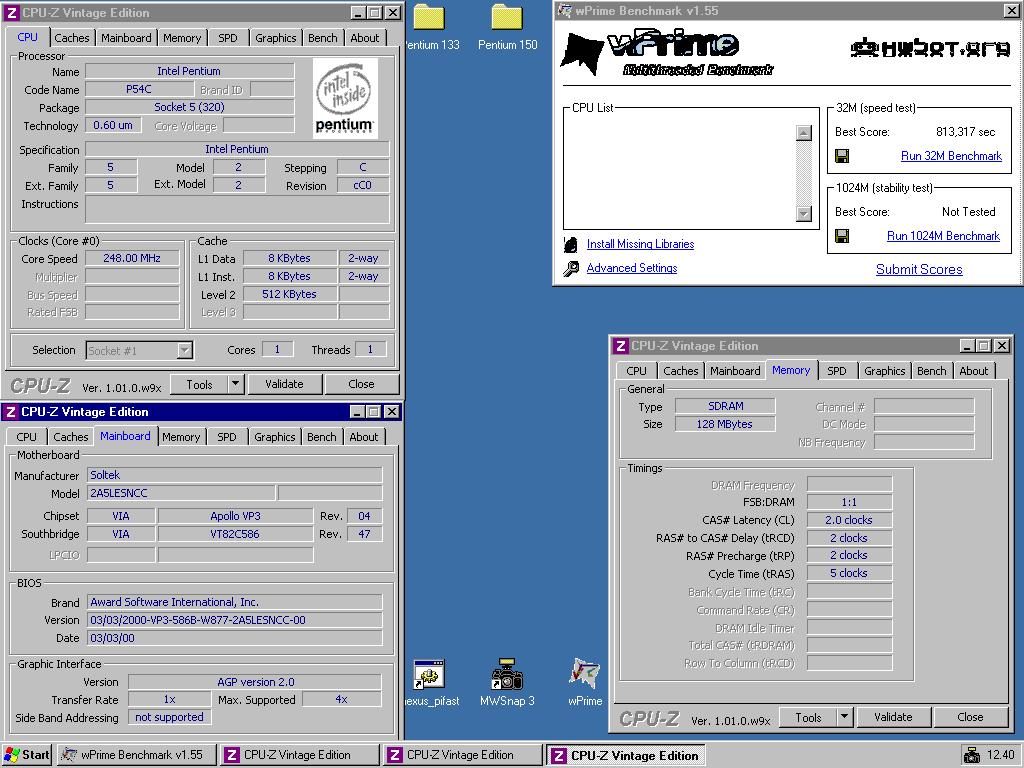Click the 813,317 sec best score value
1024x768 pixels.
pos(965,132)
